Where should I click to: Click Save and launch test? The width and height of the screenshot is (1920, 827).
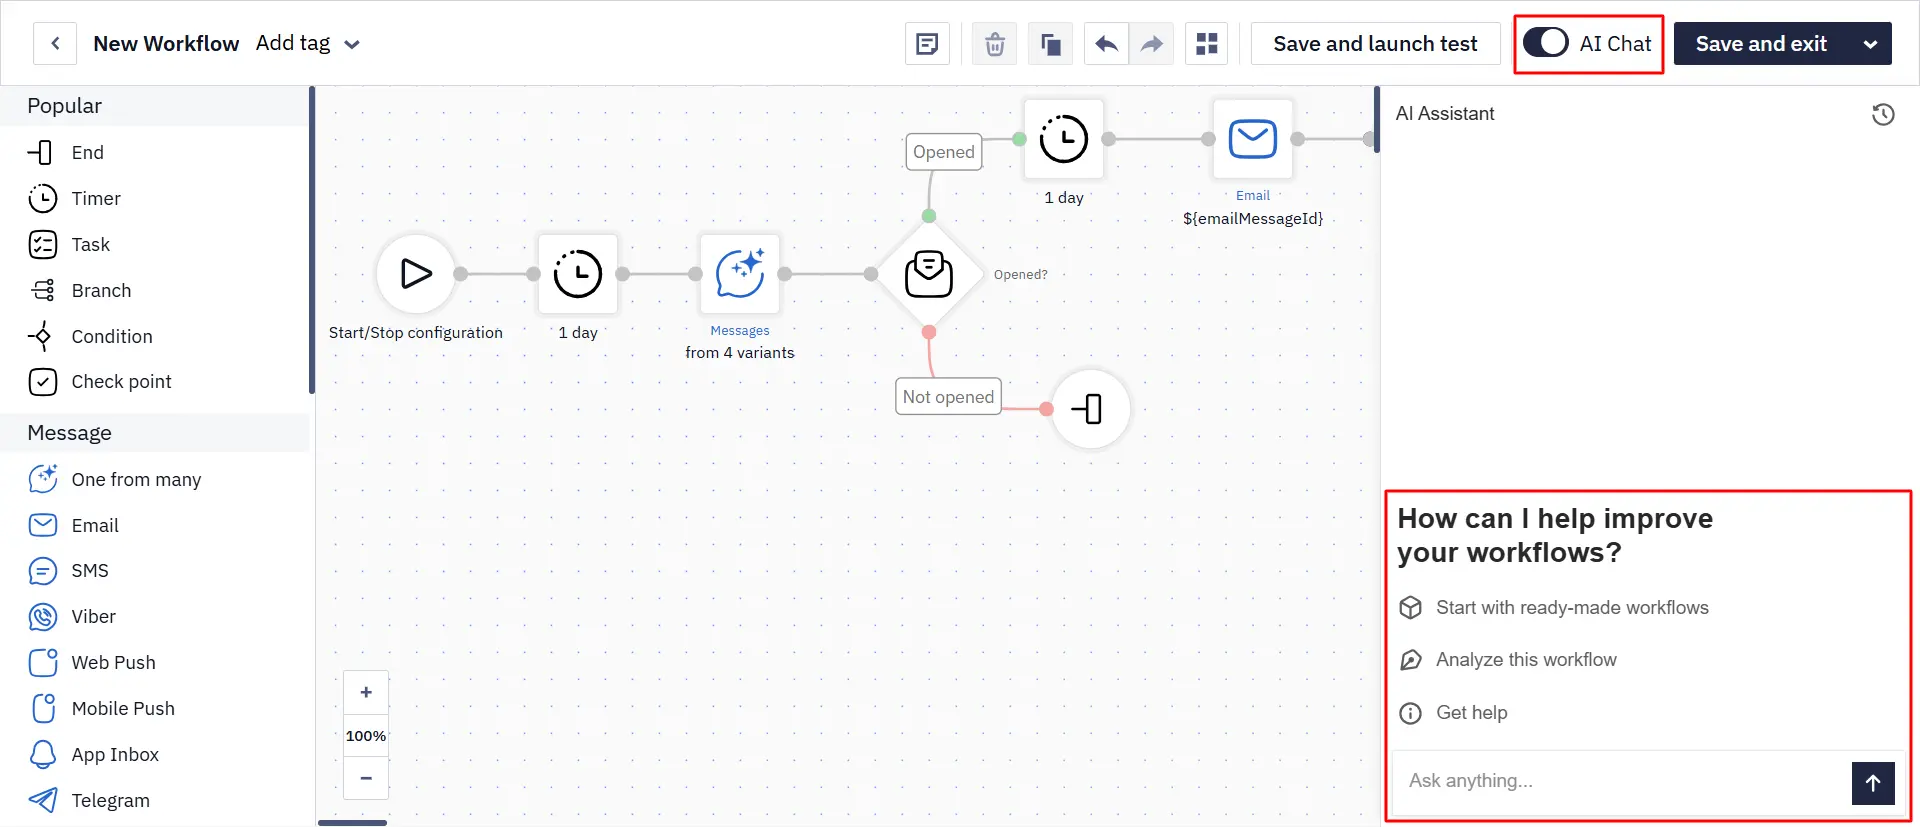1375,44
